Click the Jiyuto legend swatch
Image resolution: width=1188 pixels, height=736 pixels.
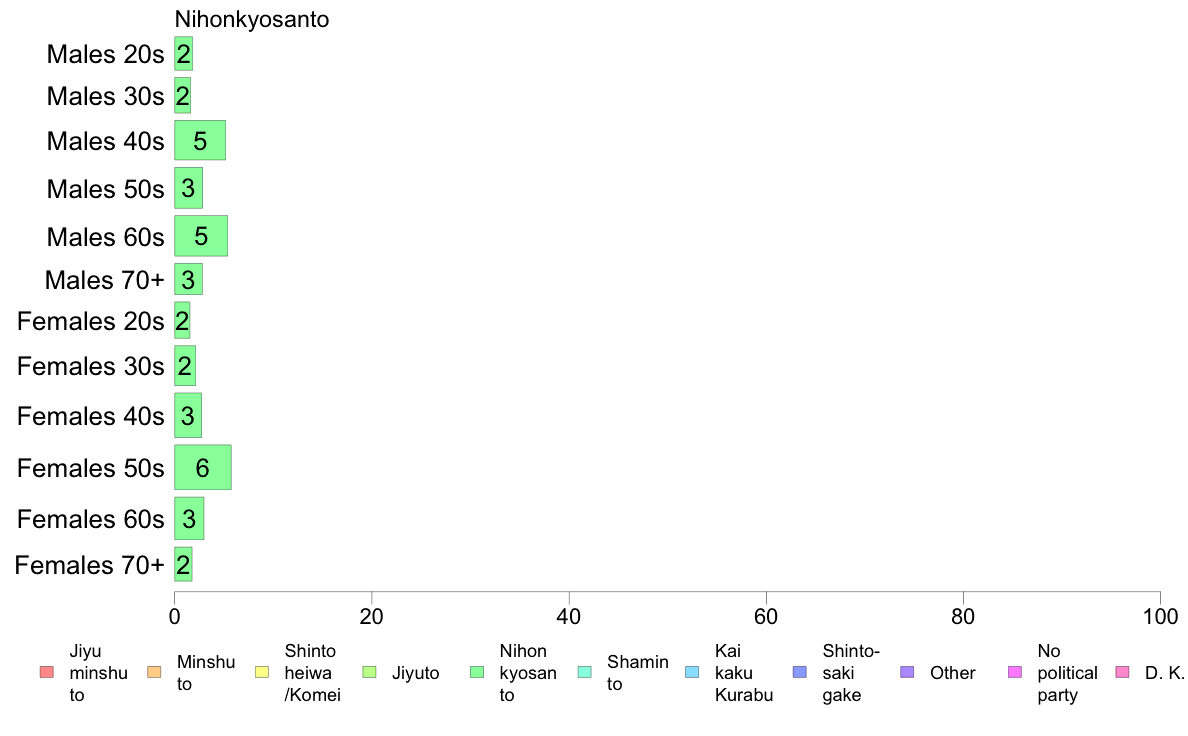coord(370,672)
